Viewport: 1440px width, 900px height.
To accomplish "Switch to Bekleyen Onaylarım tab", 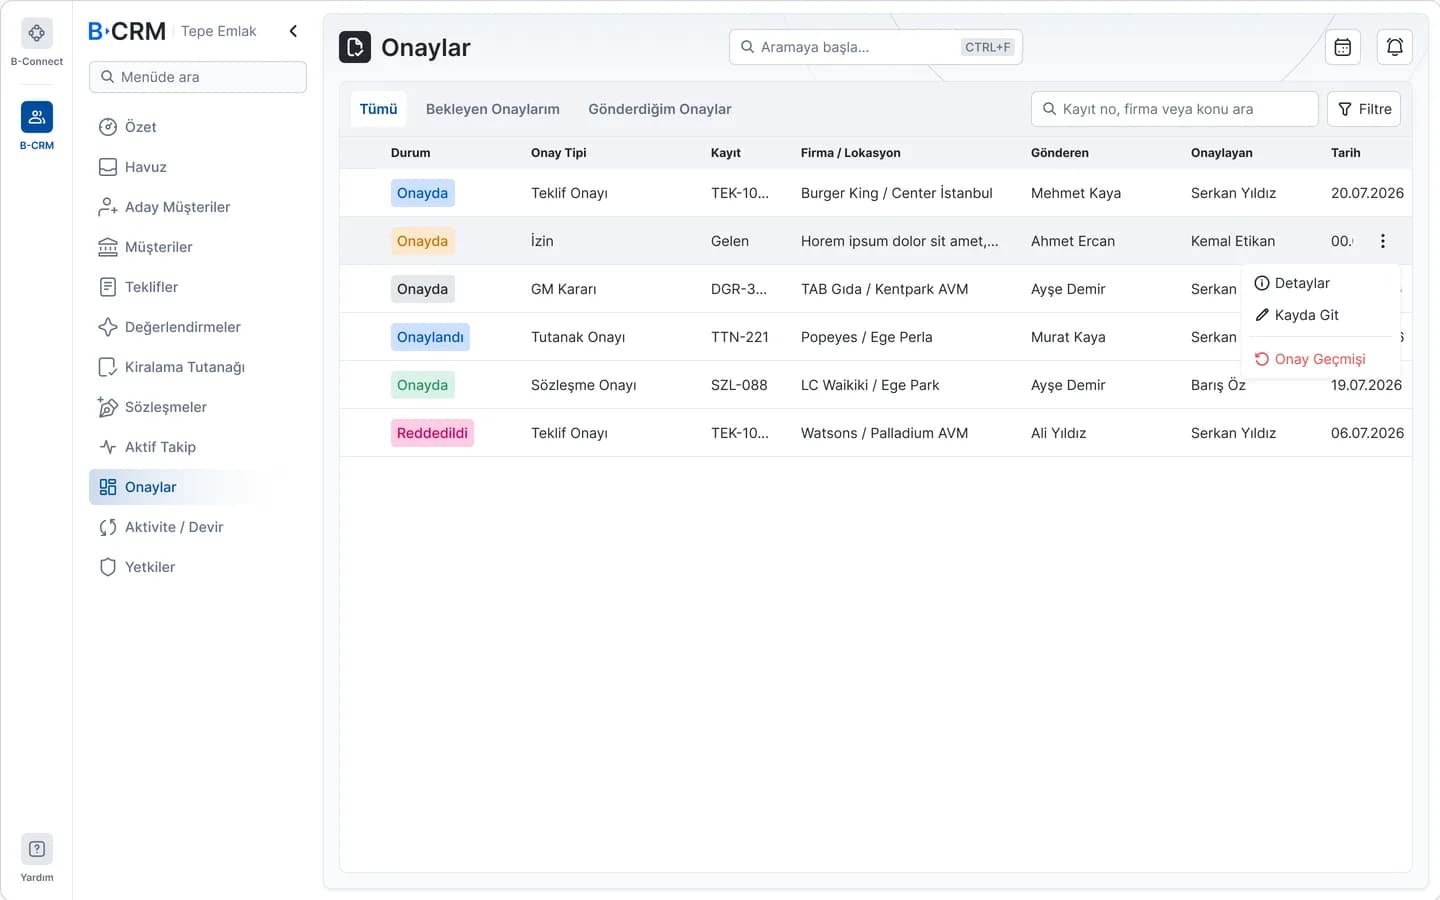I will (x=493, y=109).
